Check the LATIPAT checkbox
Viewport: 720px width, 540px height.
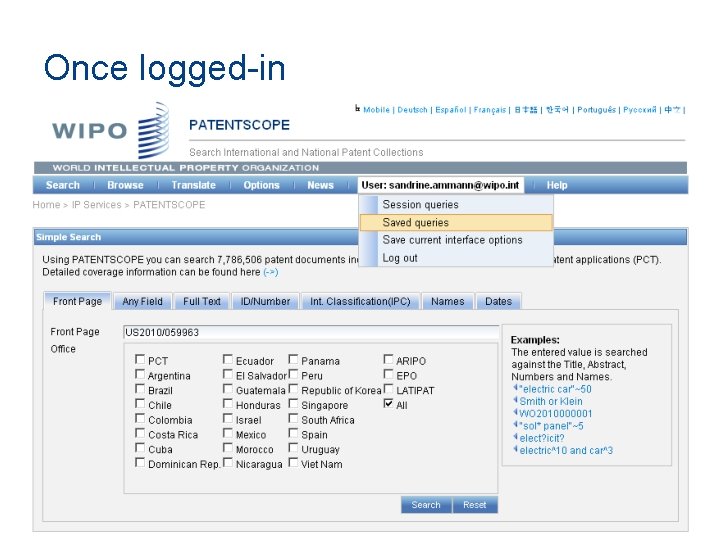tap(388, 388)
